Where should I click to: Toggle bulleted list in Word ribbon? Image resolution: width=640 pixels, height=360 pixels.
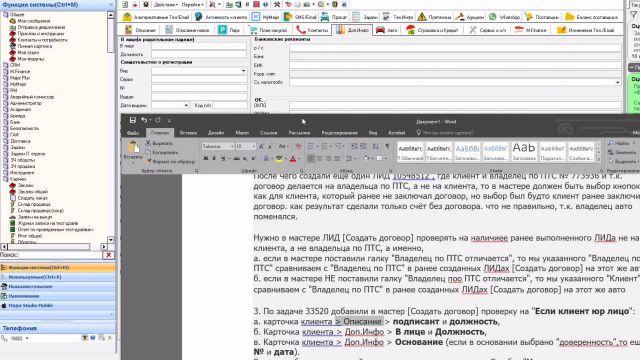[x=311, y=146]
